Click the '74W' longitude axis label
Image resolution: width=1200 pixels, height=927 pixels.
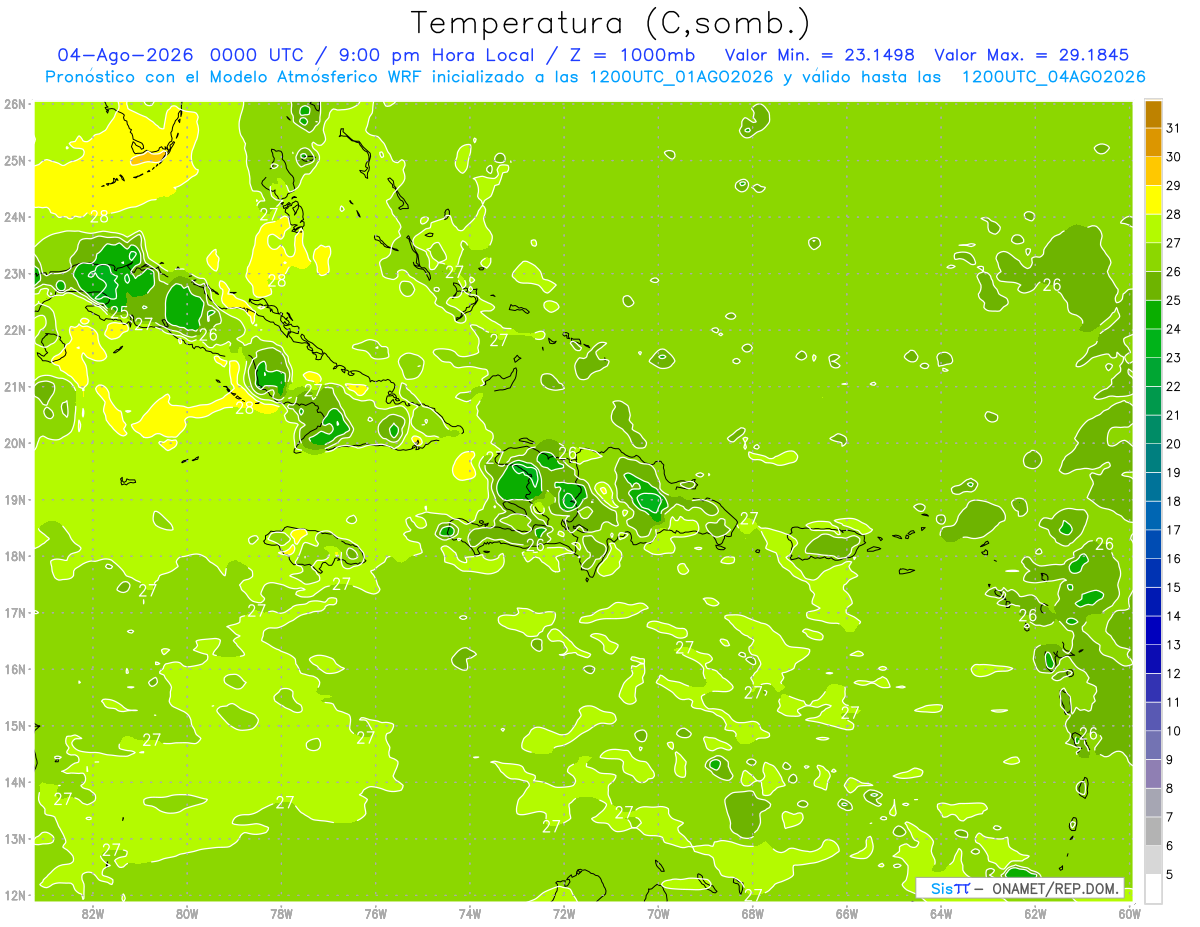tap(470, 913)
